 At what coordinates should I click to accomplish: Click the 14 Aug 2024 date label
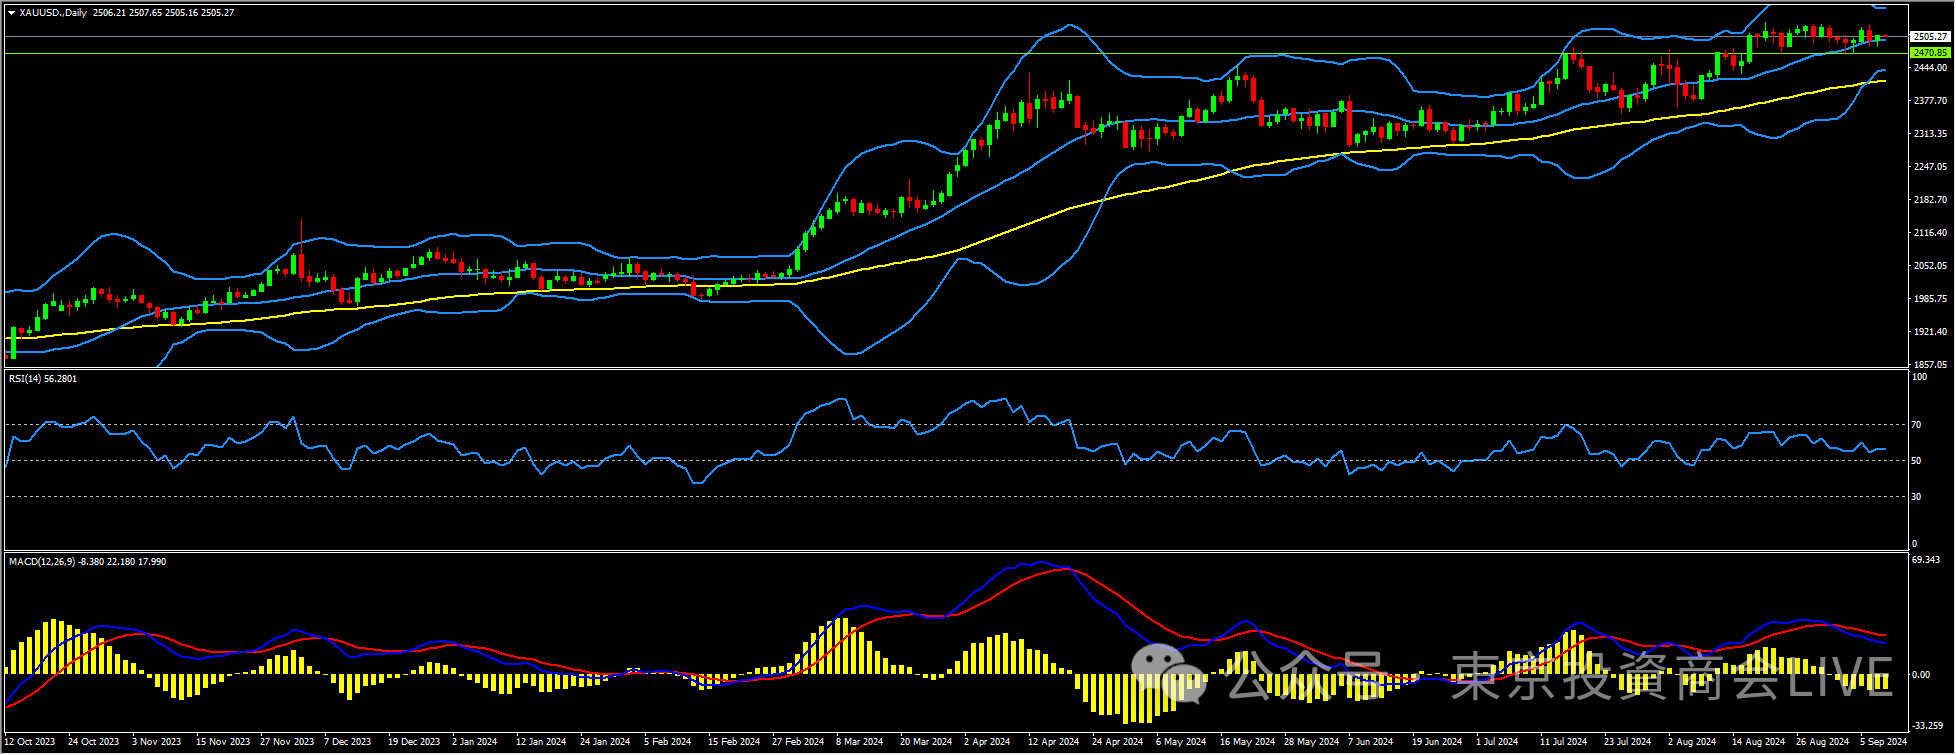(x=1759, y=742)
